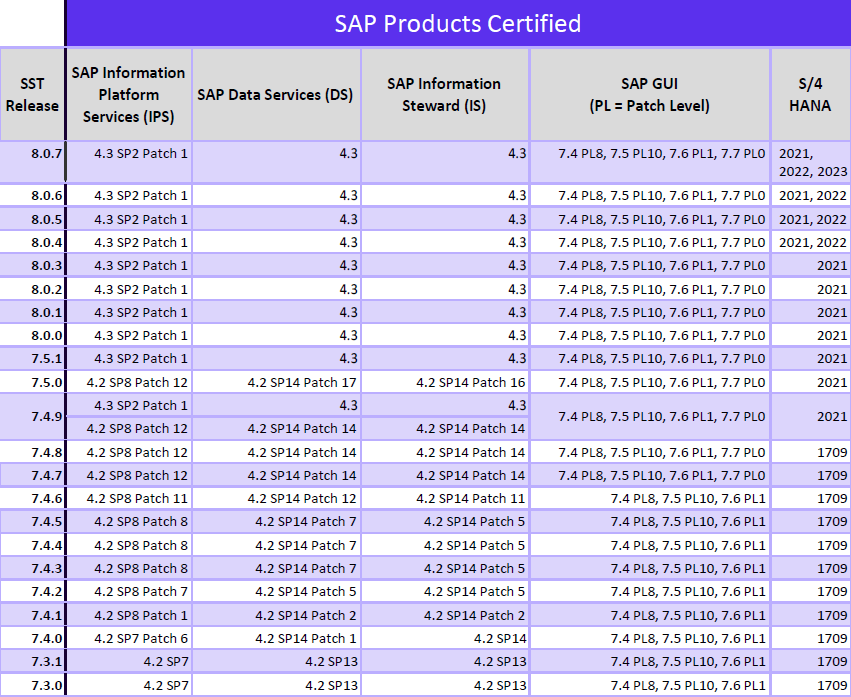Select "4.3 SP2 Patch 1" IPS cell in row 8.0.7
851x697 pixels.
[129, 162]
